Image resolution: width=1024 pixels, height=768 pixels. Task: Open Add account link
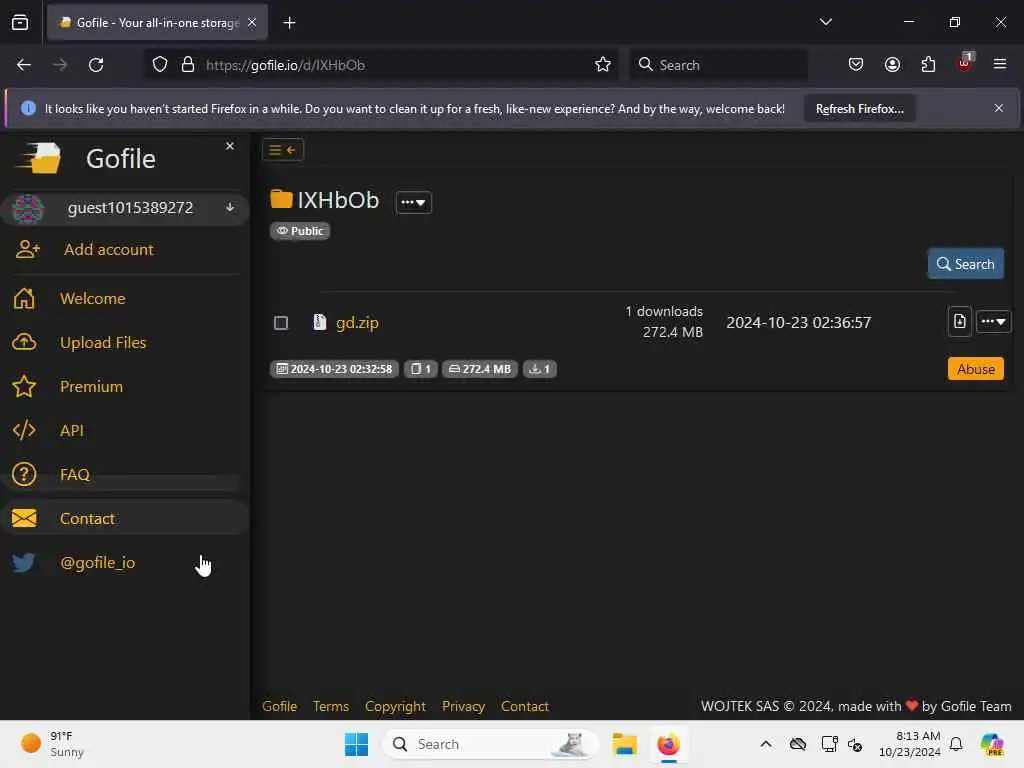(x=108, y=249)
